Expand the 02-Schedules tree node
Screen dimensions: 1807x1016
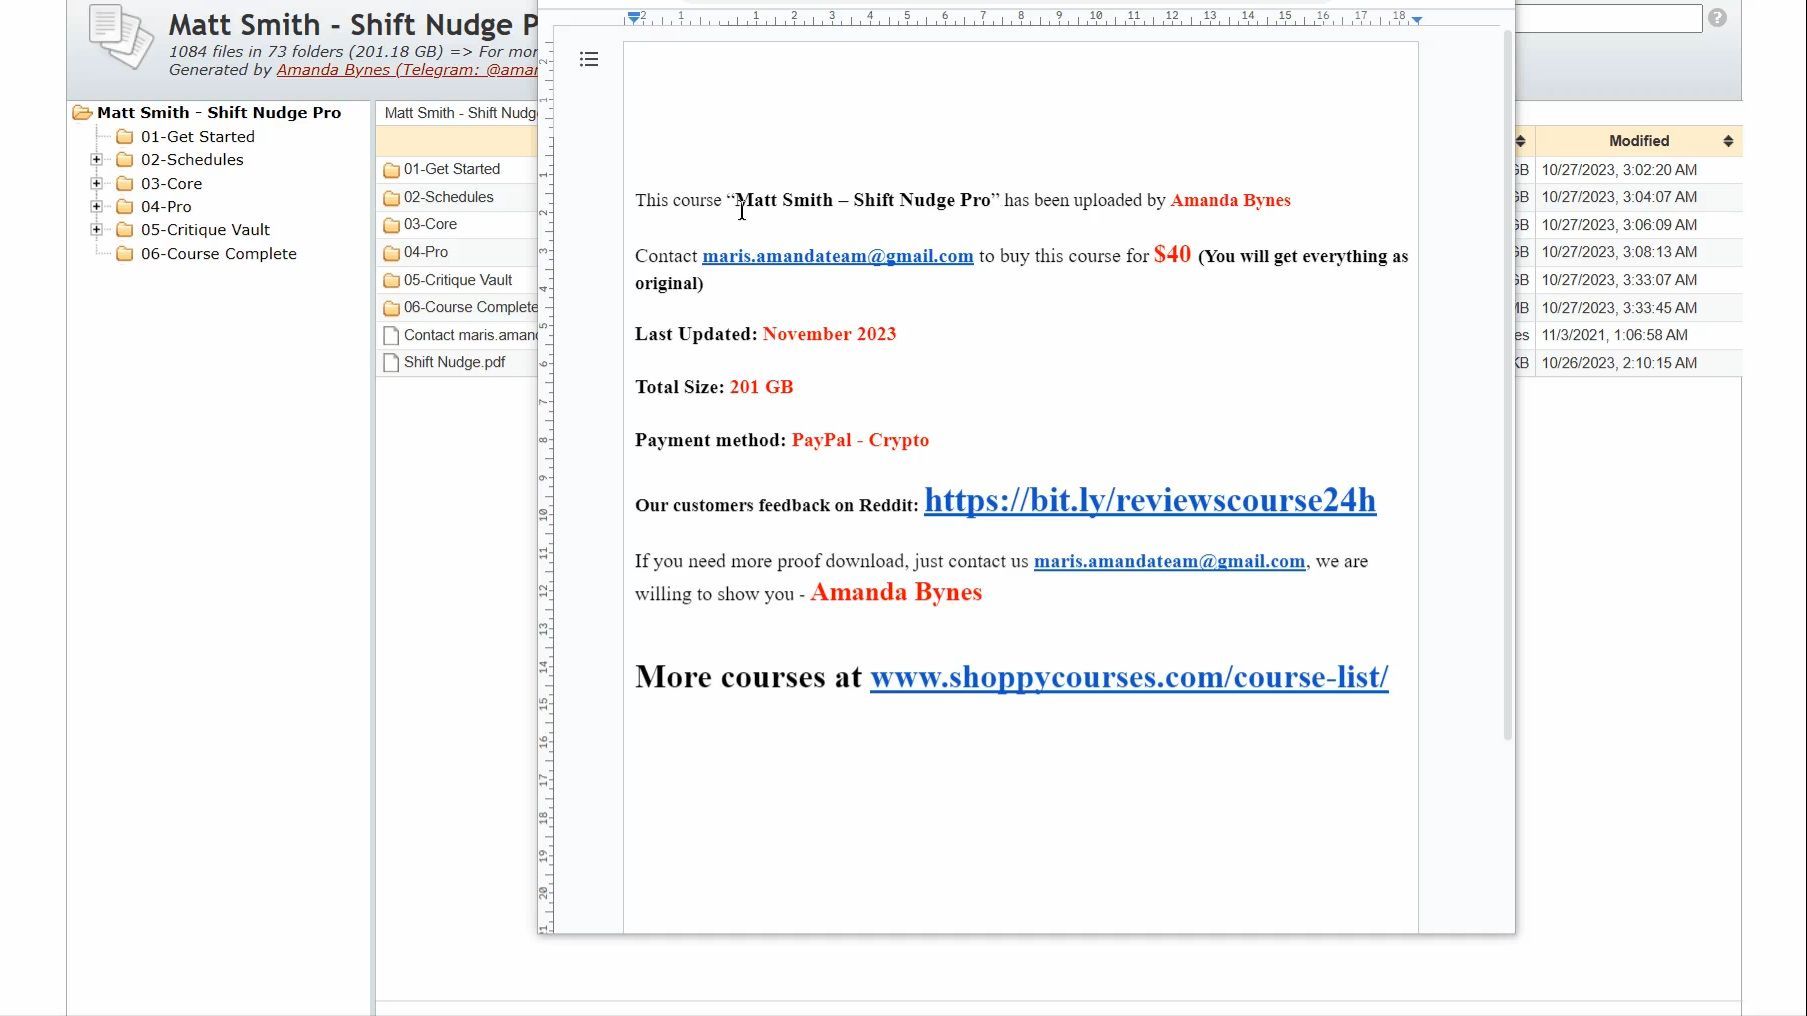pyautogui.click(x=97, y=160)
